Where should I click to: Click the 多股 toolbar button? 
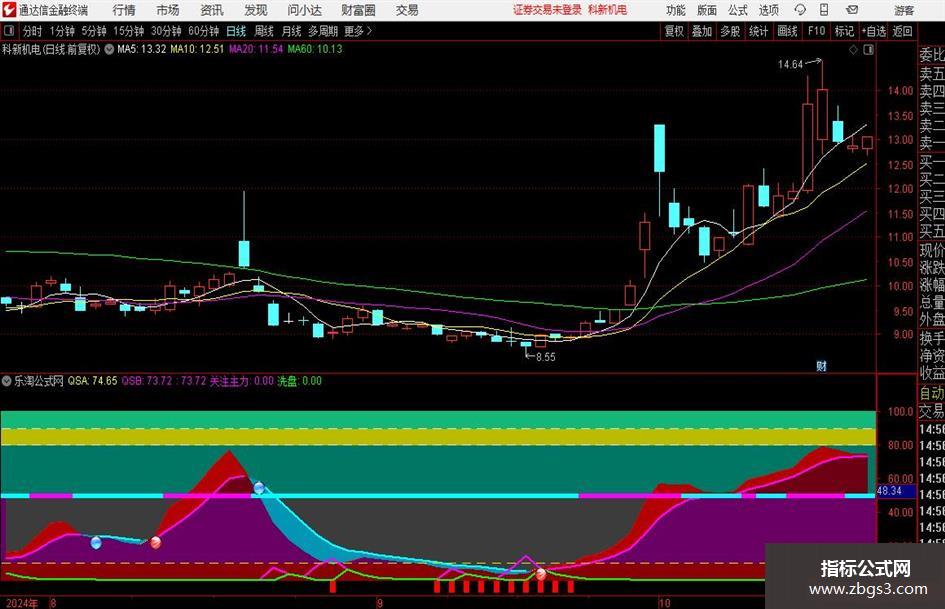(x=730, y=31)
